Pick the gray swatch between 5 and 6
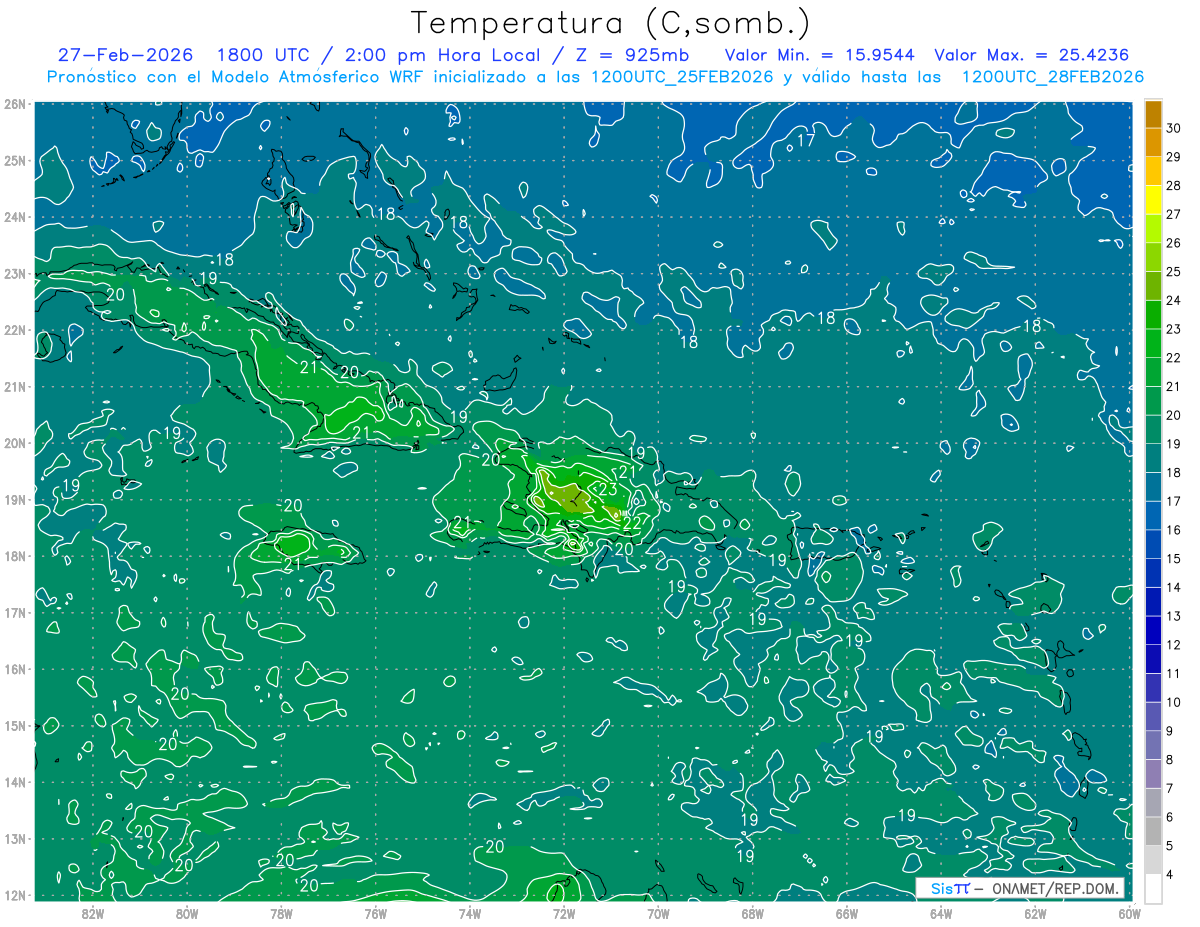 pyautogui.click(x=1153, y=832)
